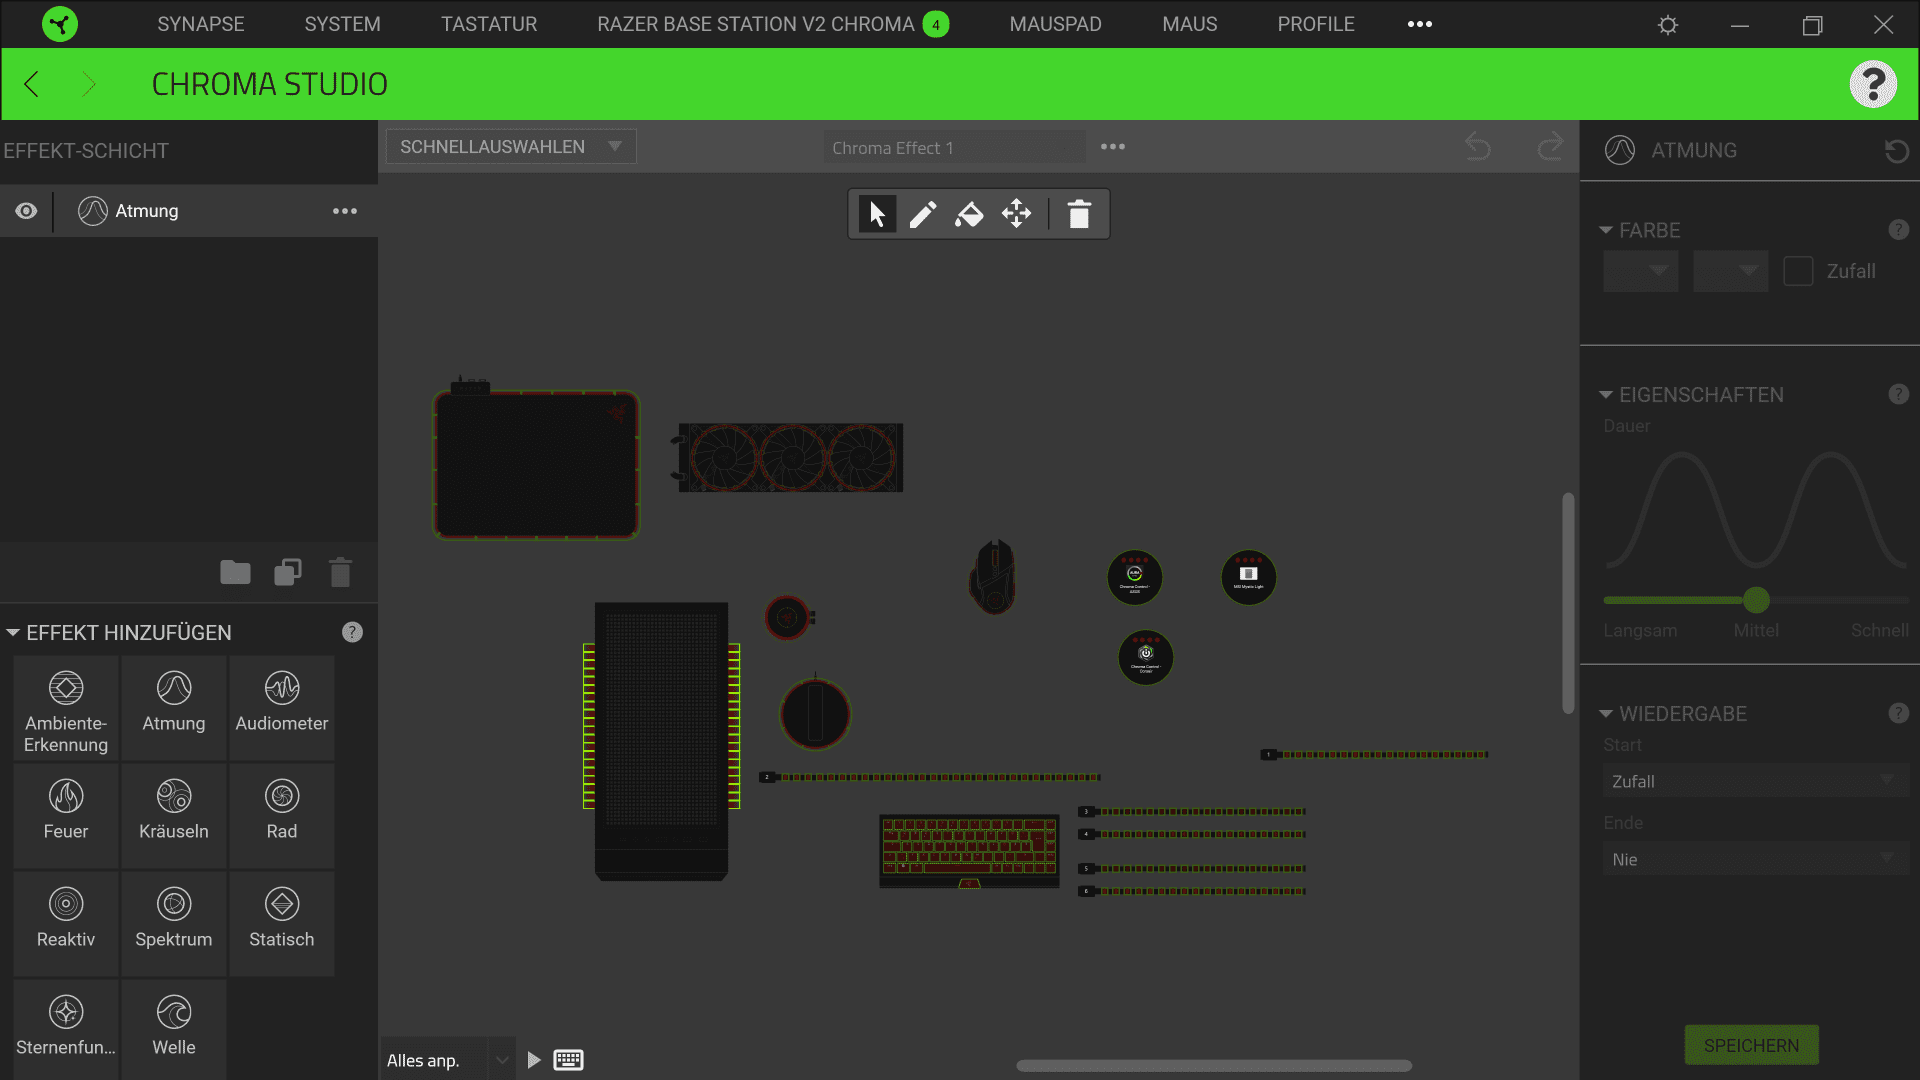Screen dimensions: 1920x1080
Task: Add the Kräuseln effect
Action: (174, 816)
